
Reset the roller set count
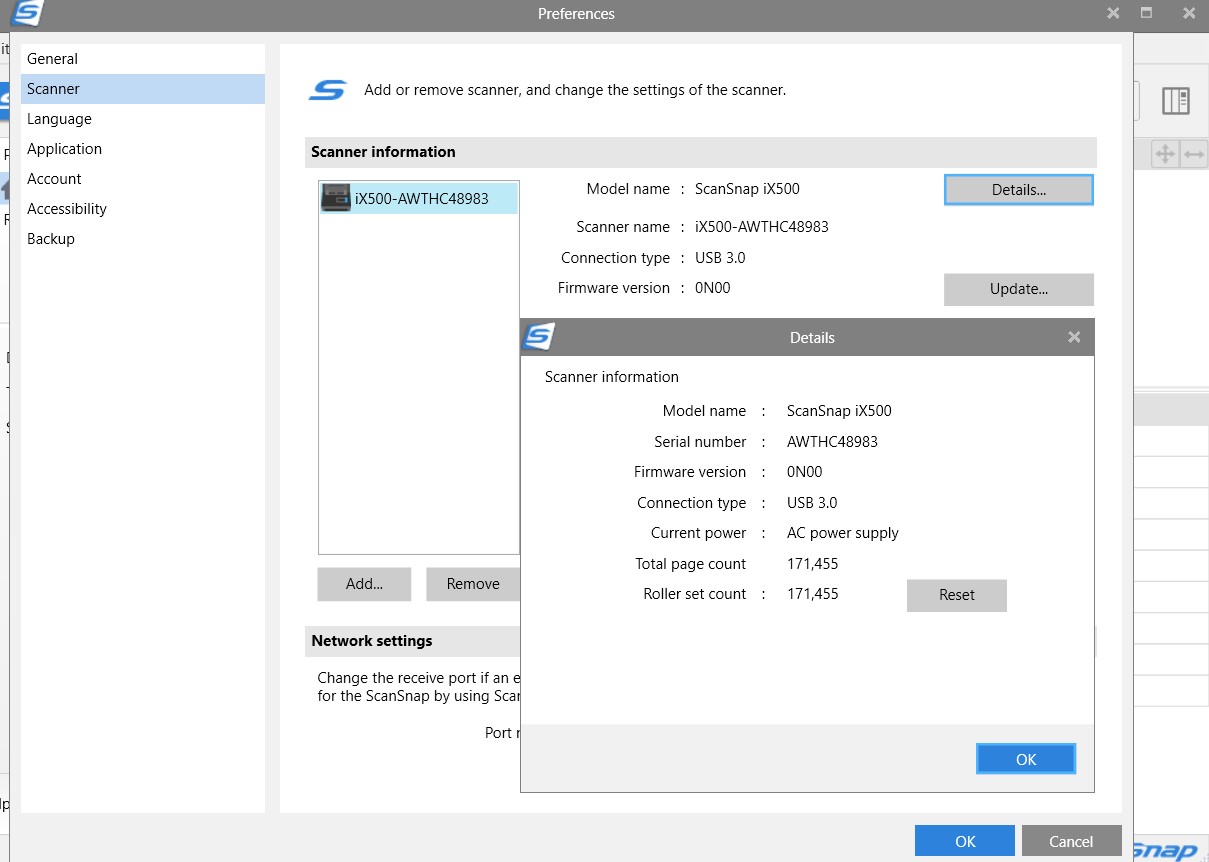(x=956, y=595)
